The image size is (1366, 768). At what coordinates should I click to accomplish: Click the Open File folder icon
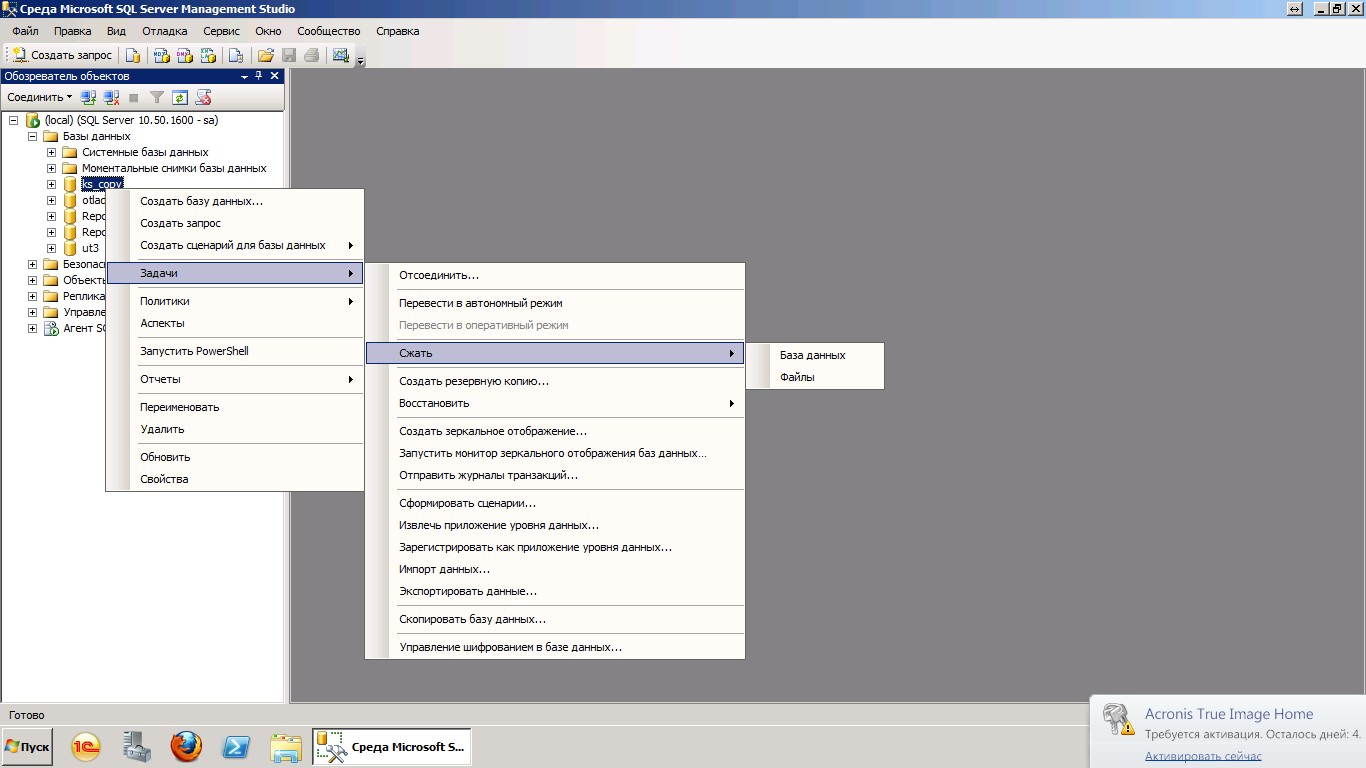pos(265,55)
